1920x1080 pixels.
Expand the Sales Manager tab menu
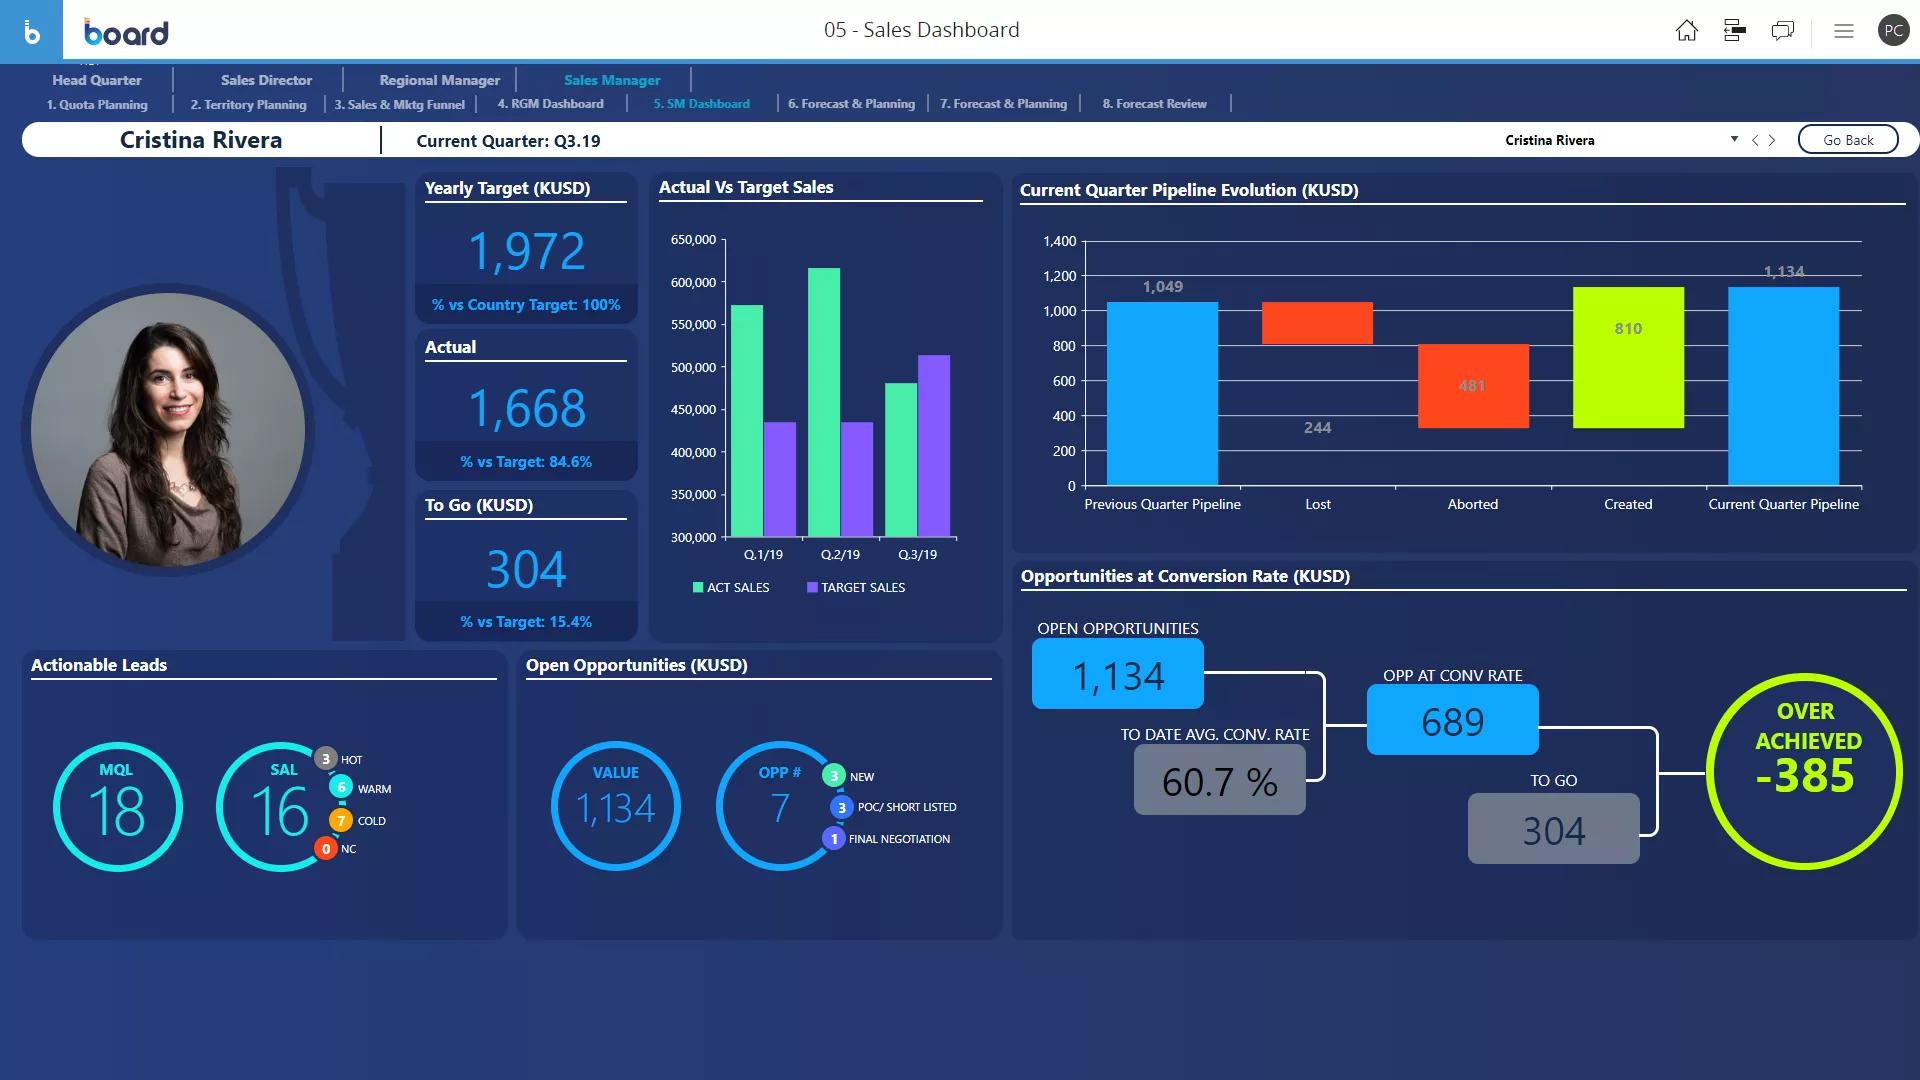click(x=611, y=79)
